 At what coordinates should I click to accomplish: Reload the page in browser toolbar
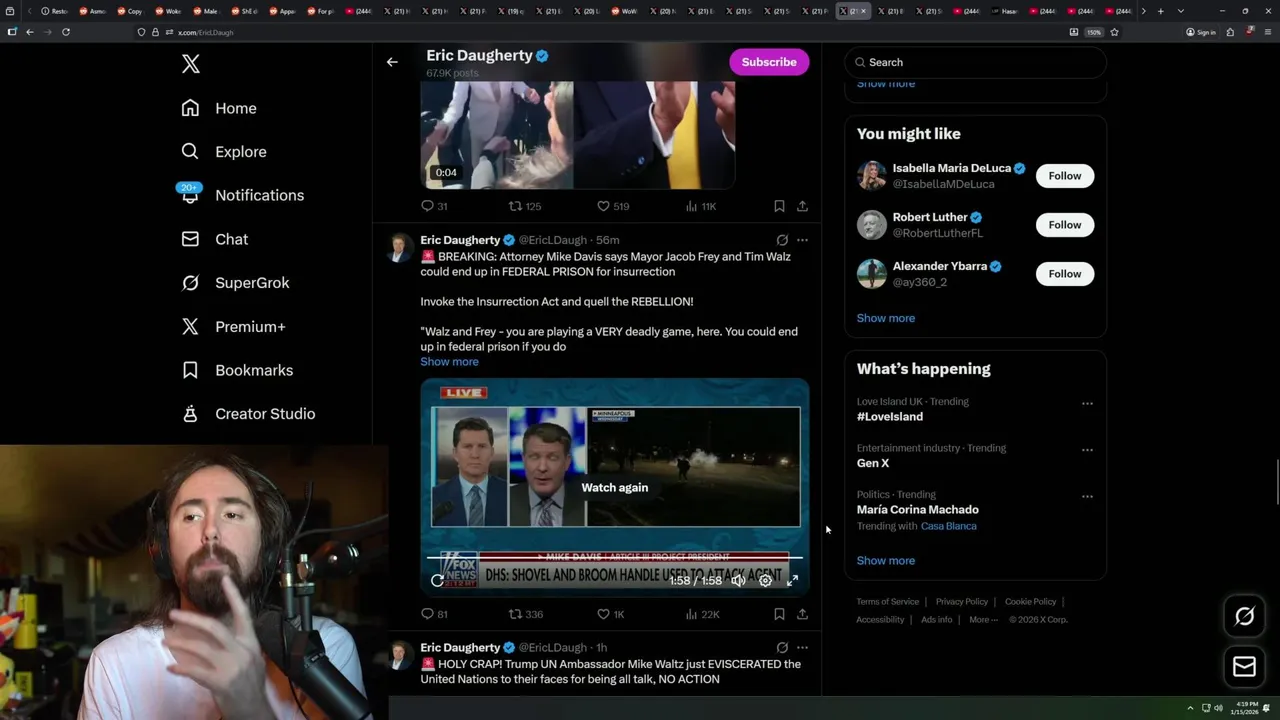pyautogui.click(x=66, y=32)
